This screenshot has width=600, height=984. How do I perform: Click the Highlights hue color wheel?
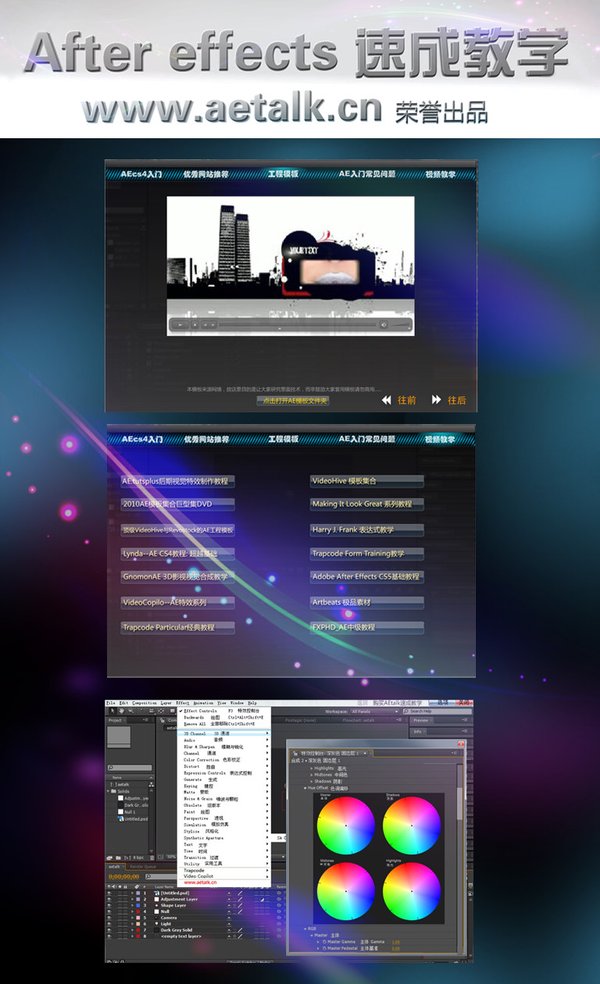pos(412,891)
